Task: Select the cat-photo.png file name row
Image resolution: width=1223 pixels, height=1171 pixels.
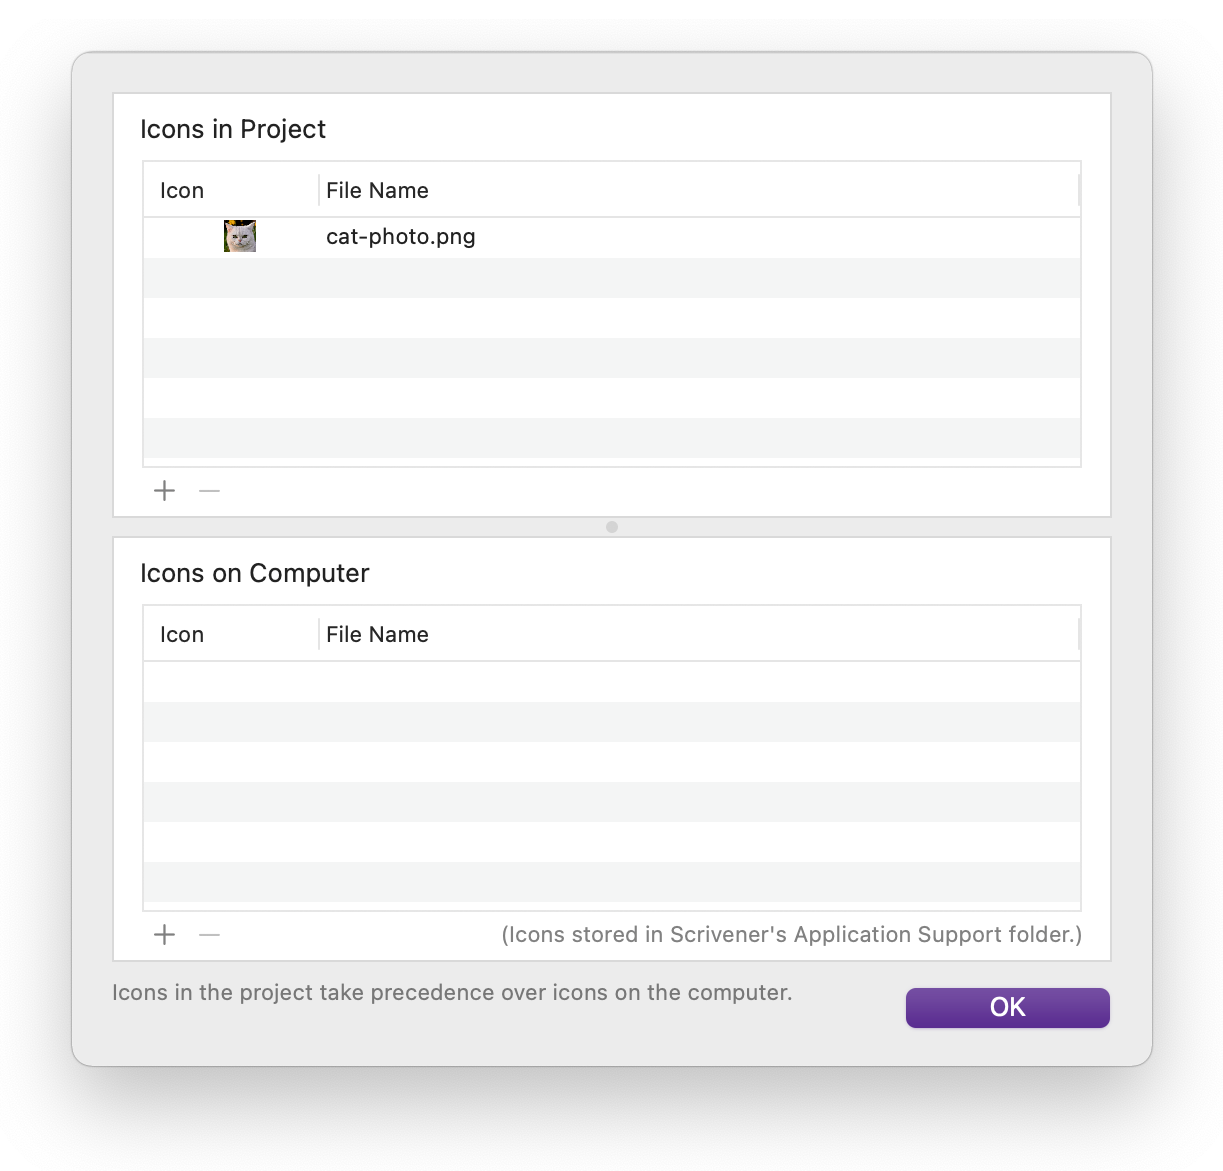Action: [x=401, y=237]
